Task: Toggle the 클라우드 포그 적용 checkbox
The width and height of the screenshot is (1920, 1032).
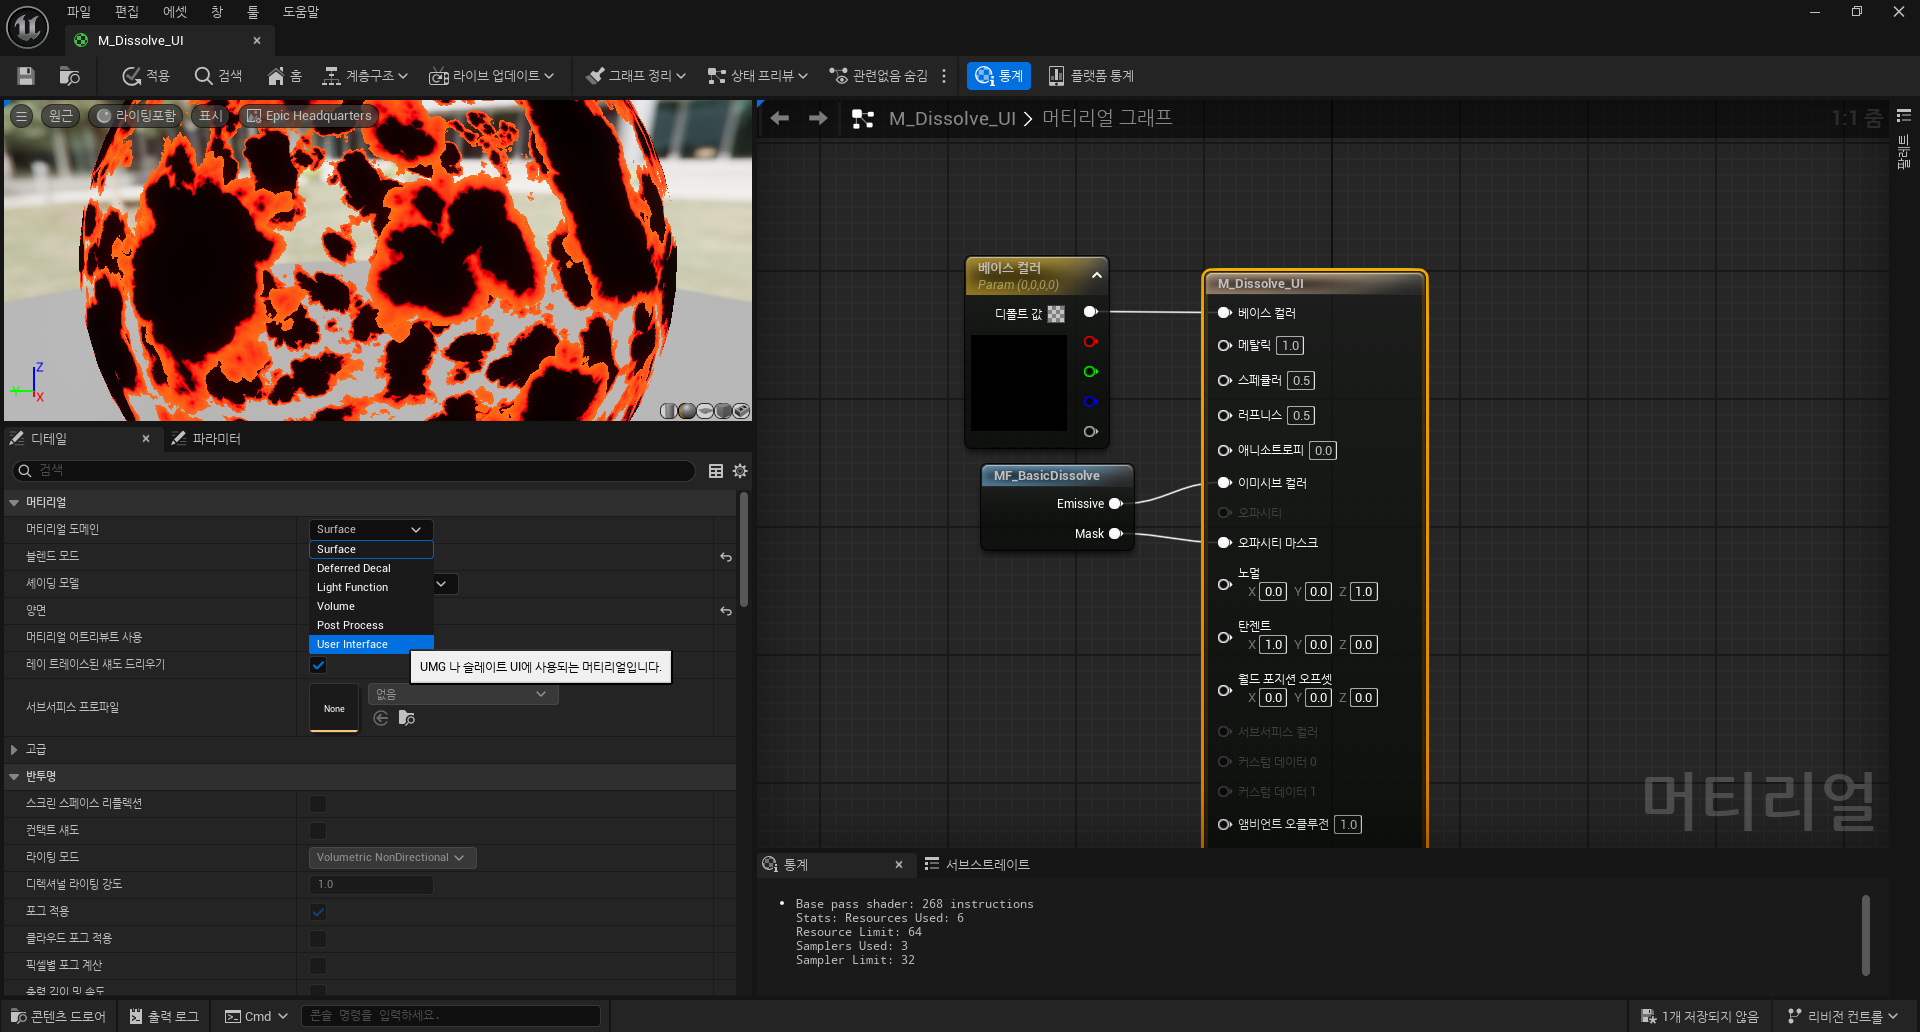Action: [x=318, y=939]
